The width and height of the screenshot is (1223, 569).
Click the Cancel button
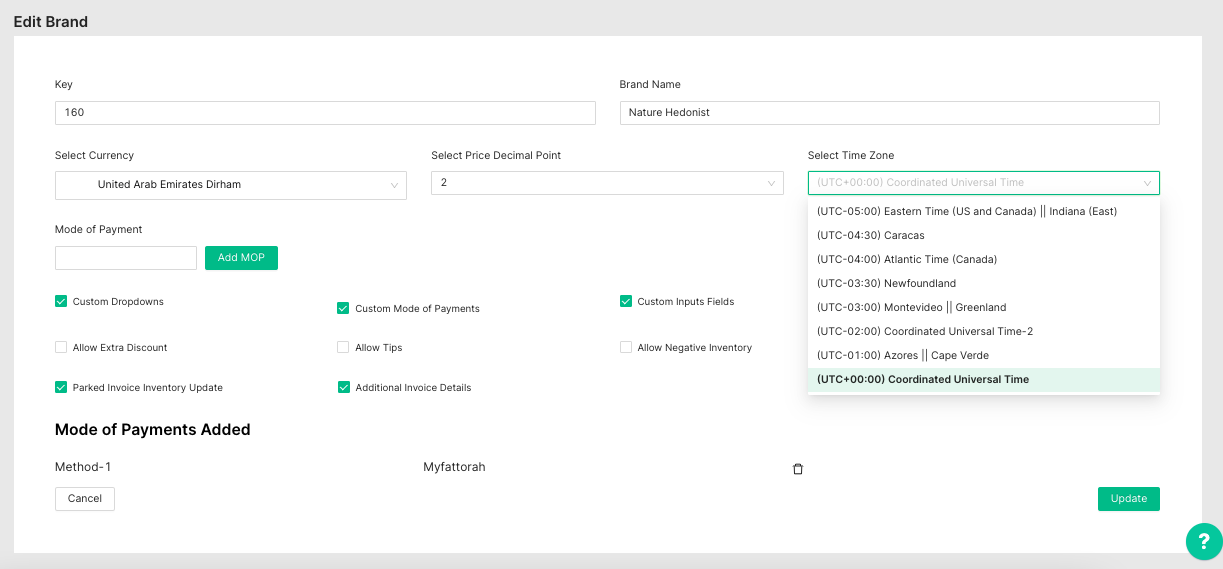click(x=85, y=499)
